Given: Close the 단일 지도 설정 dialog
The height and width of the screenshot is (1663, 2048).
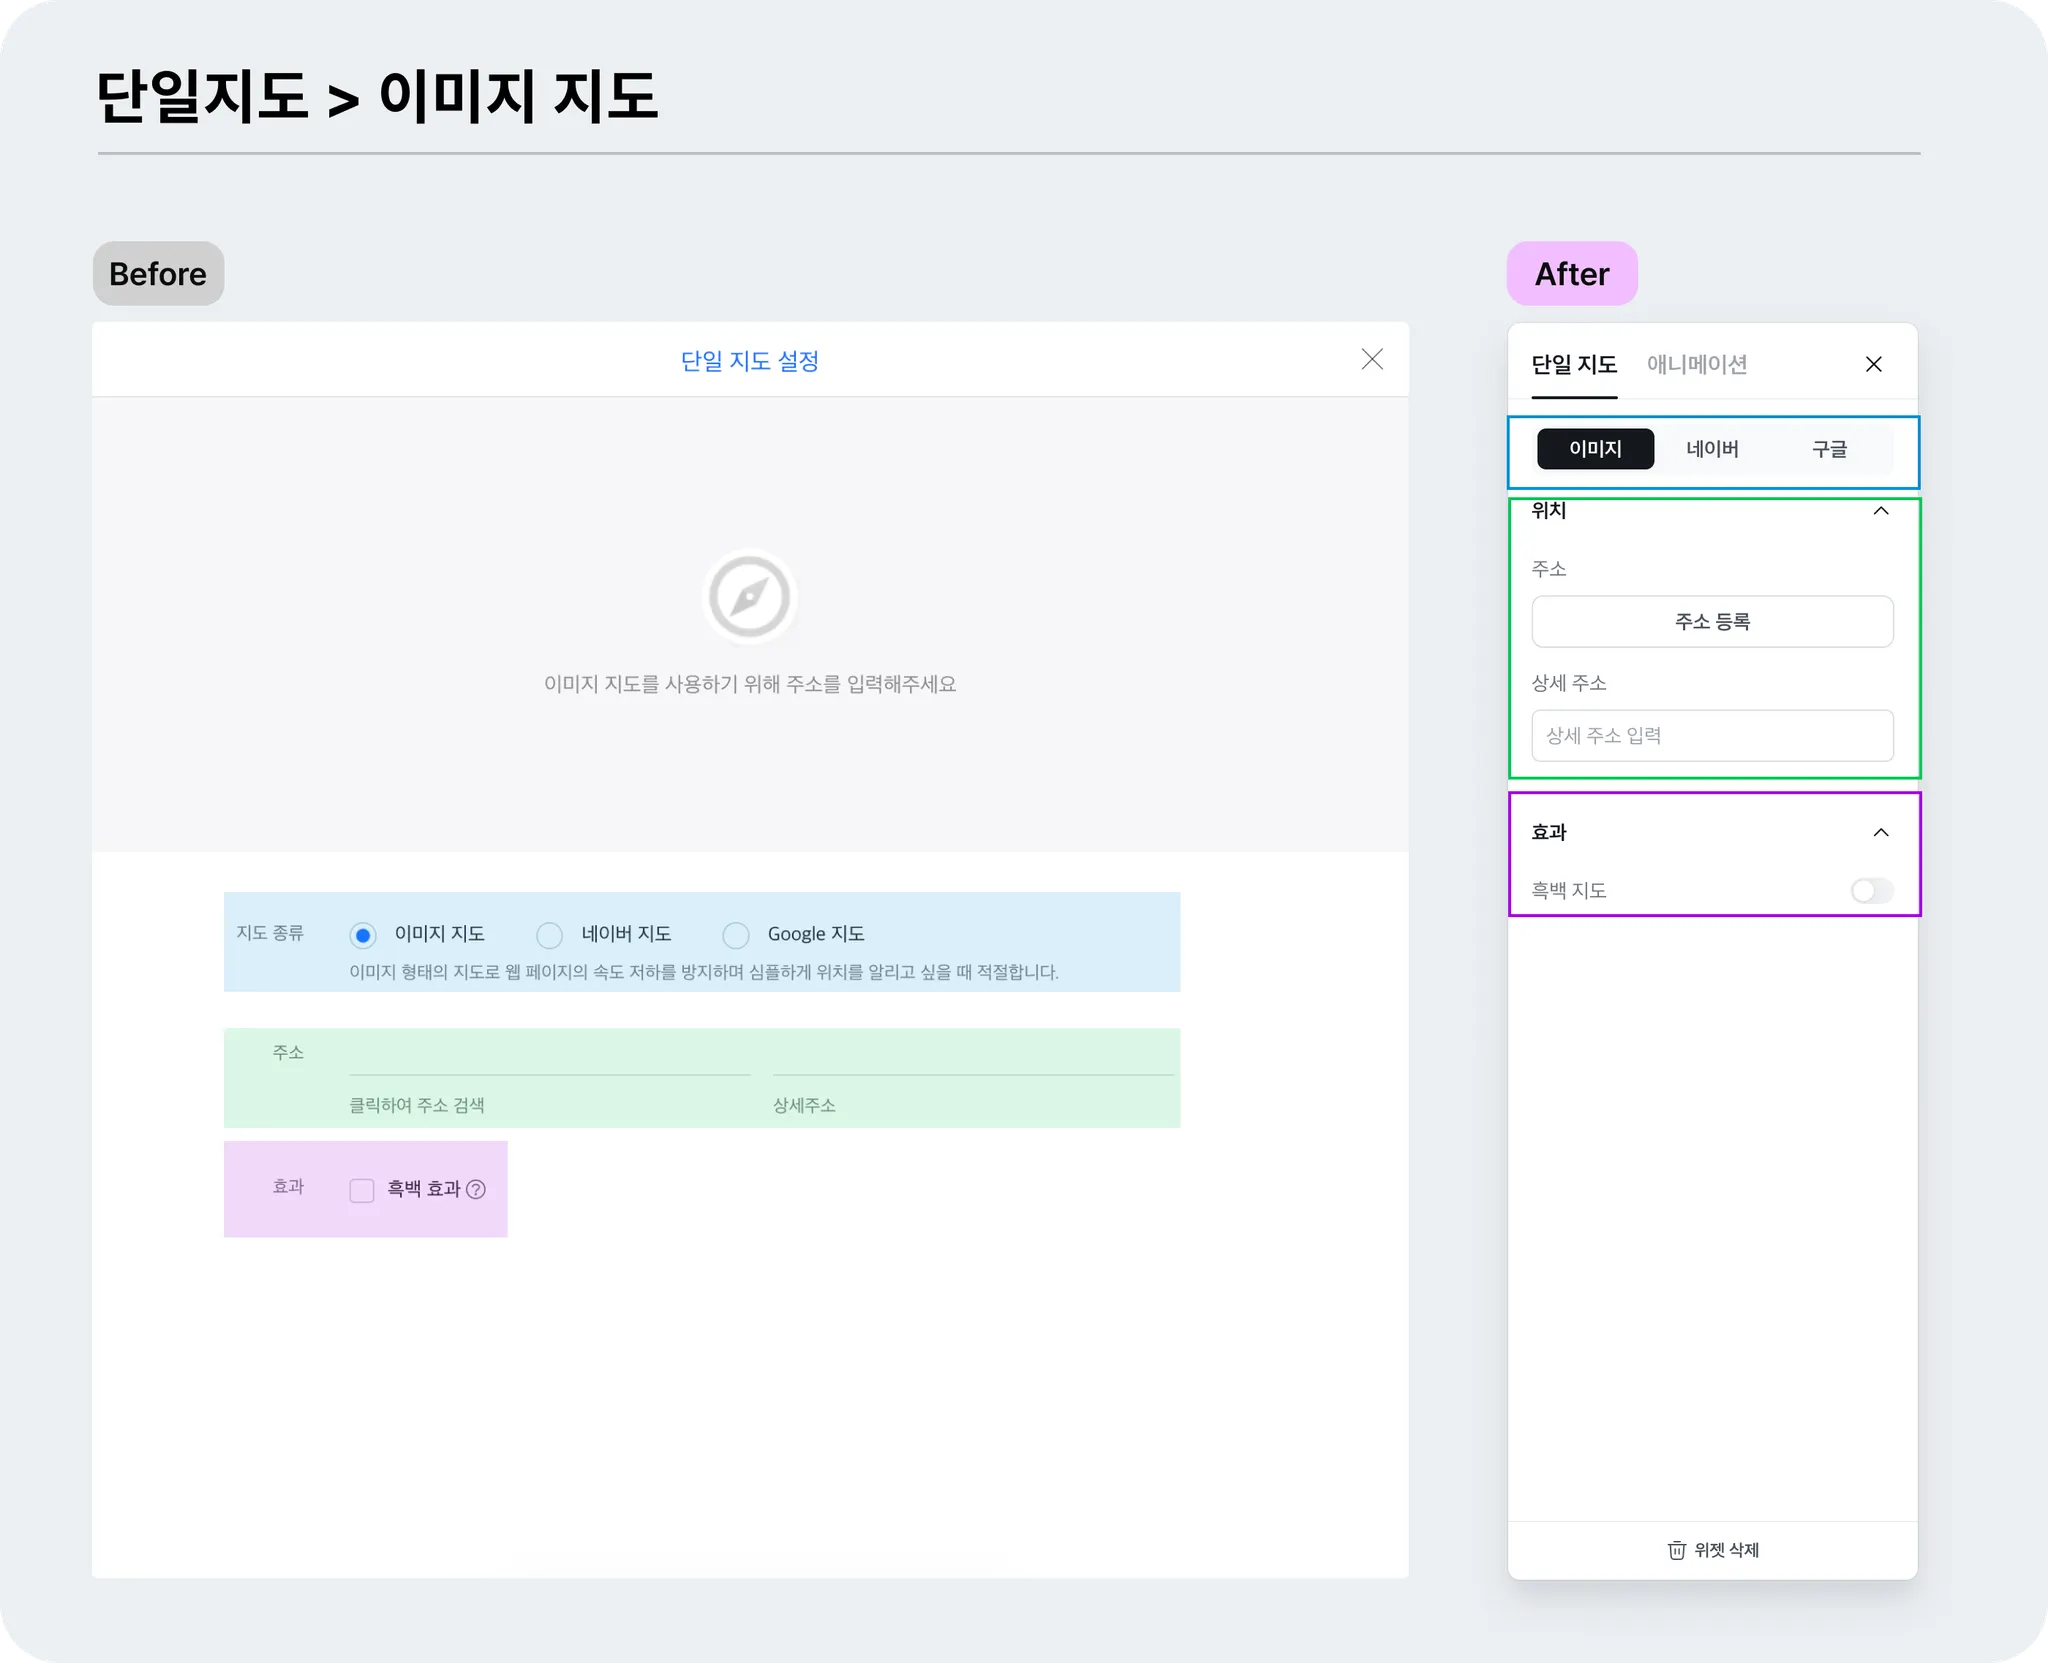Looking at the screenshot, I should coord(1372,360).
